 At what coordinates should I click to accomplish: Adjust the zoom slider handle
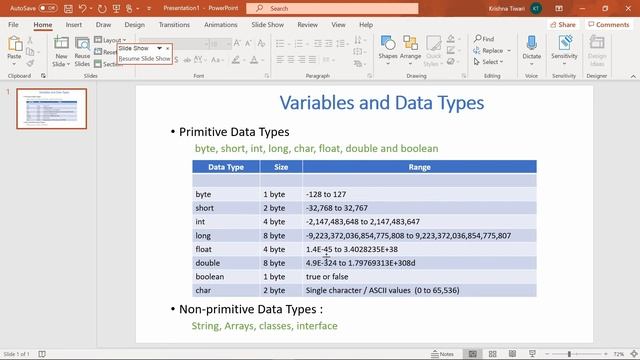click(569, 354)
